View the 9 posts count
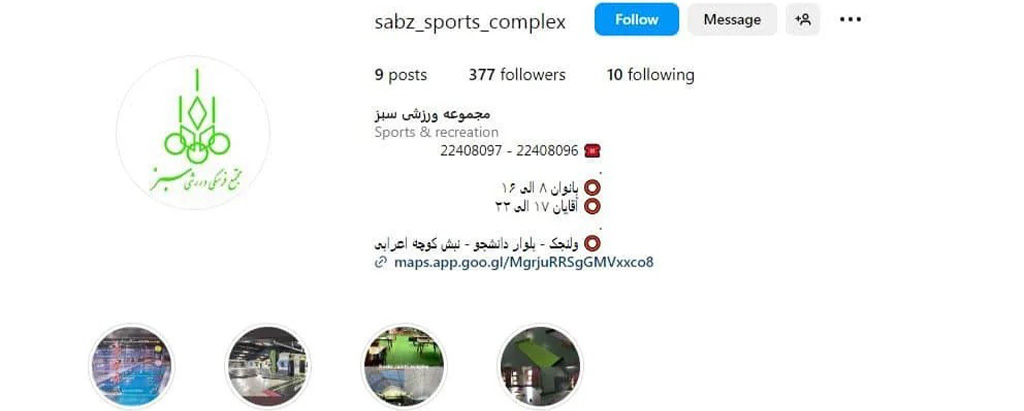Screen dimensions: 1024x411 (x=400, y=75)
